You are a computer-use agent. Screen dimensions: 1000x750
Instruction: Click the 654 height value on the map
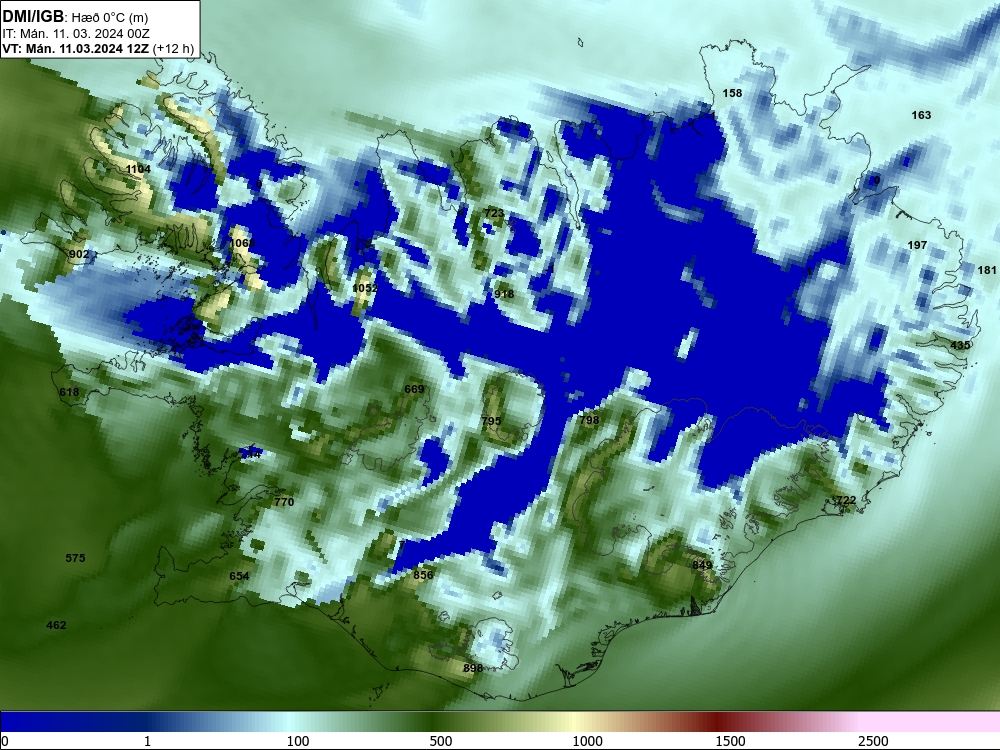[x=239, y=576]
